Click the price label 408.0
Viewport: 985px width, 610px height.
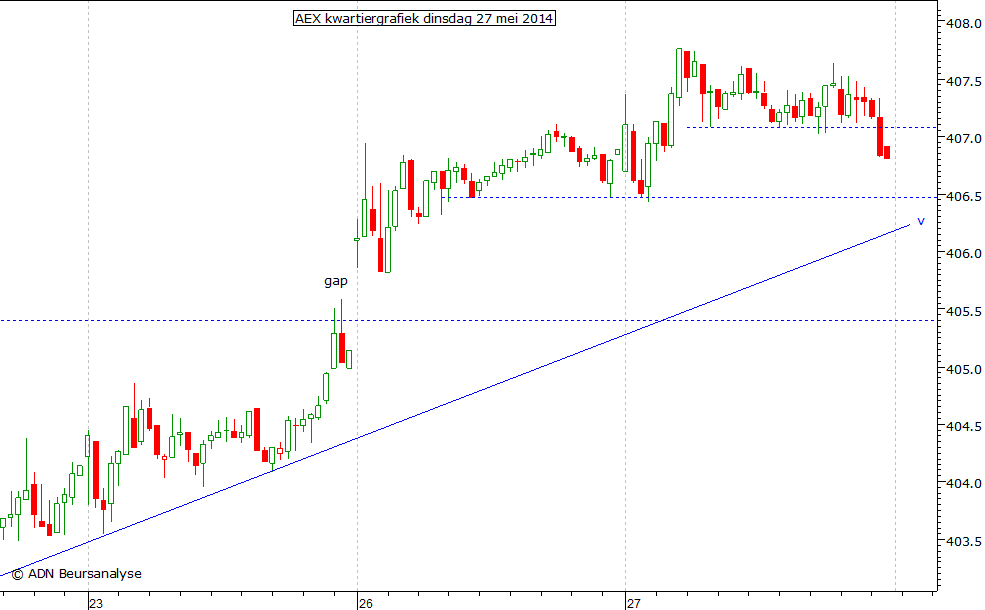coord(964,24)
